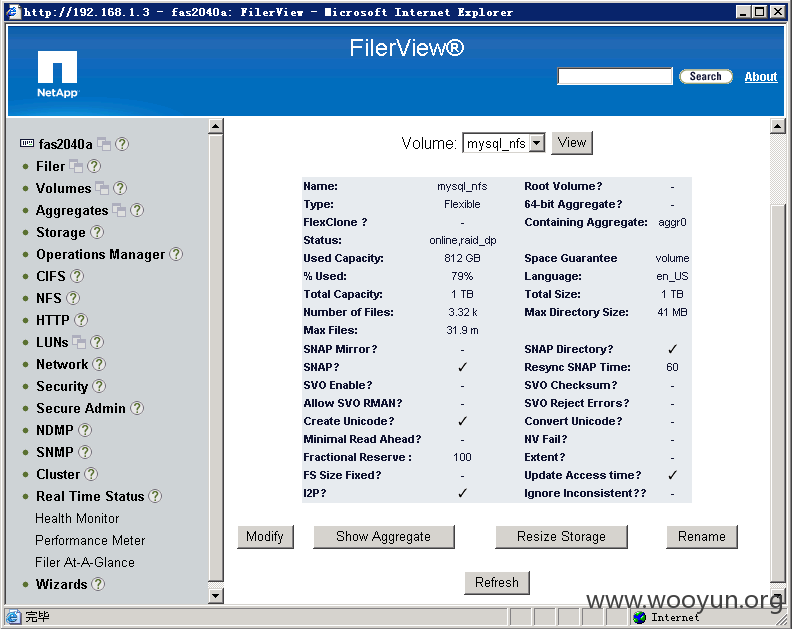Open the NDMP menu section
792x629 pixels.
tap(55, 430)
